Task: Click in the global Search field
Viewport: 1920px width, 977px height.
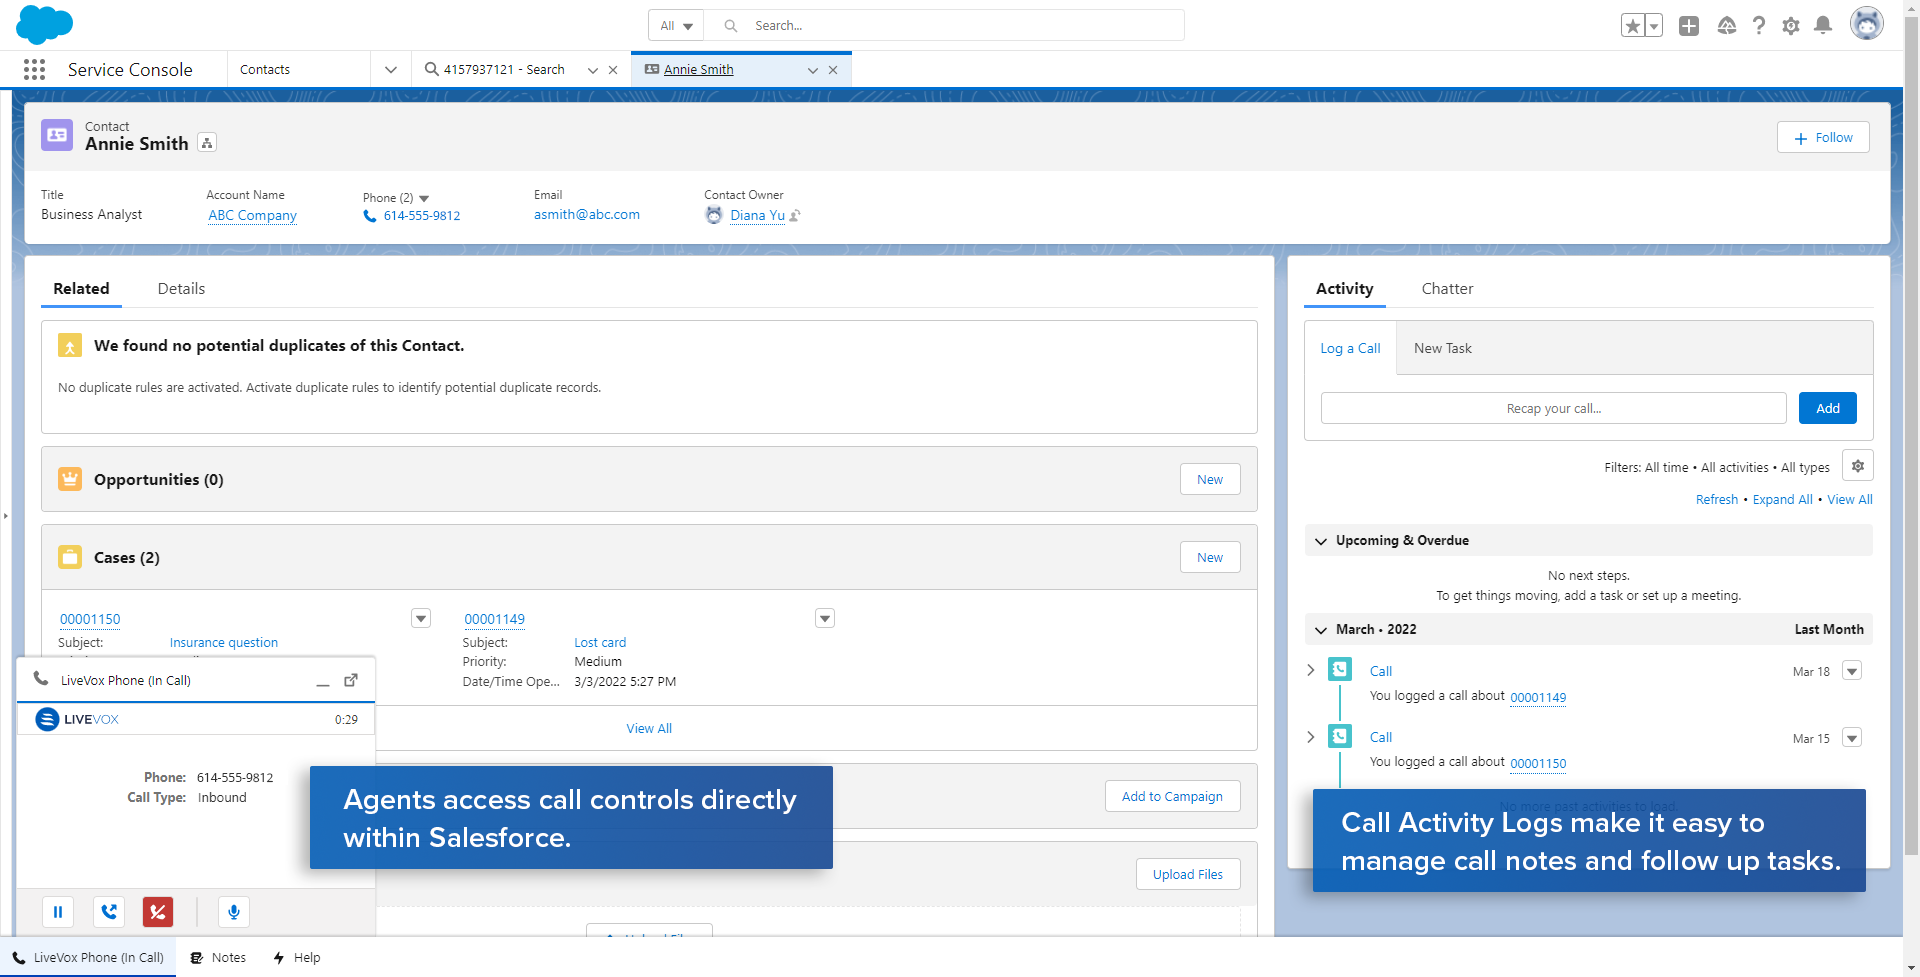Action: pos(944,26)
